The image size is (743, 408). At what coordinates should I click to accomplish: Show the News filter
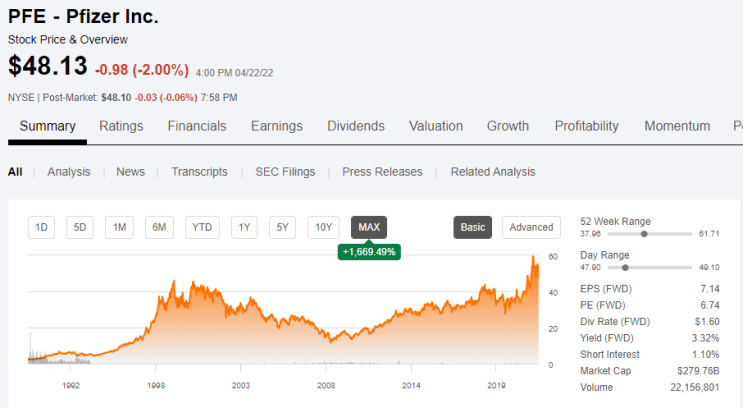130,172
